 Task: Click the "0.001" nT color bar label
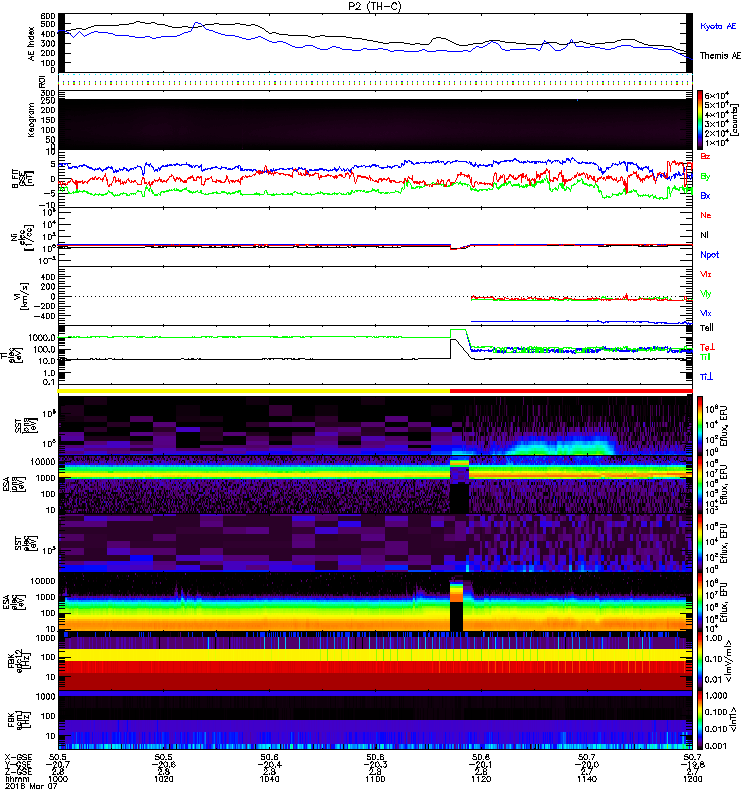(x=716, y=746)
